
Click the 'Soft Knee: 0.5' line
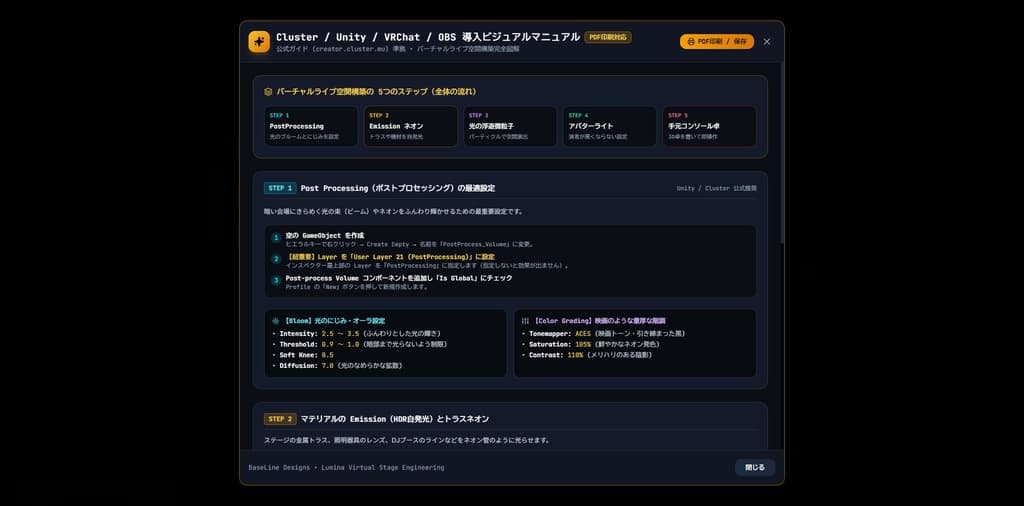[302, 355]
